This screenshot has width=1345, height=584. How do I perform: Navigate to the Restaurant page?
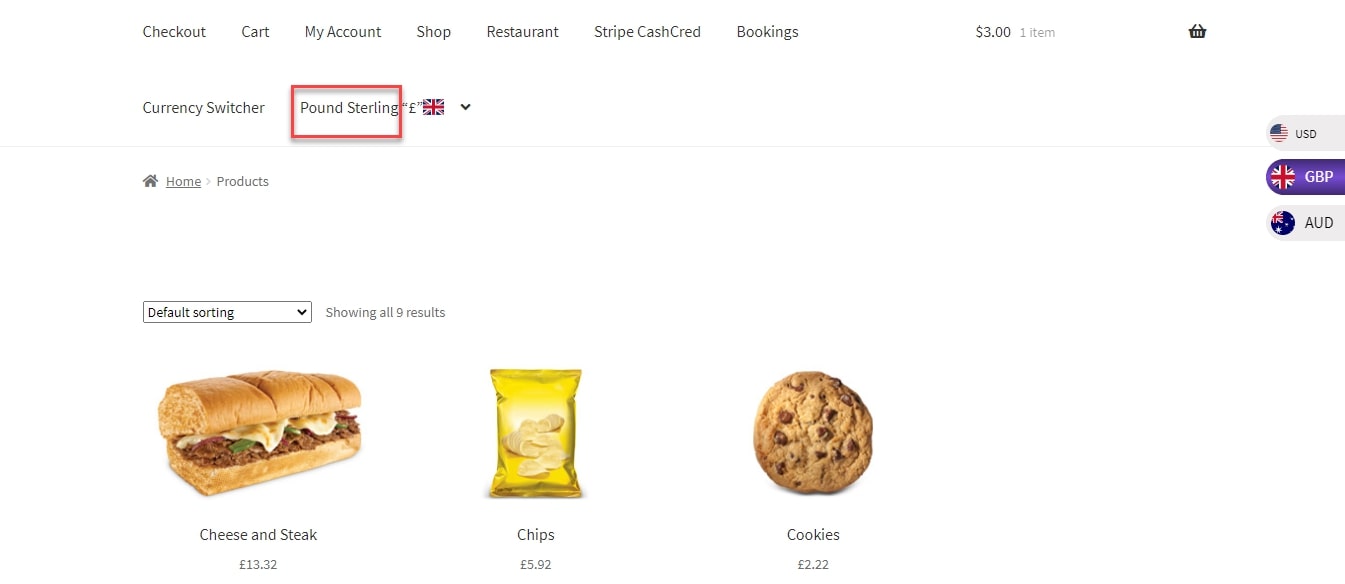[523, 32]
